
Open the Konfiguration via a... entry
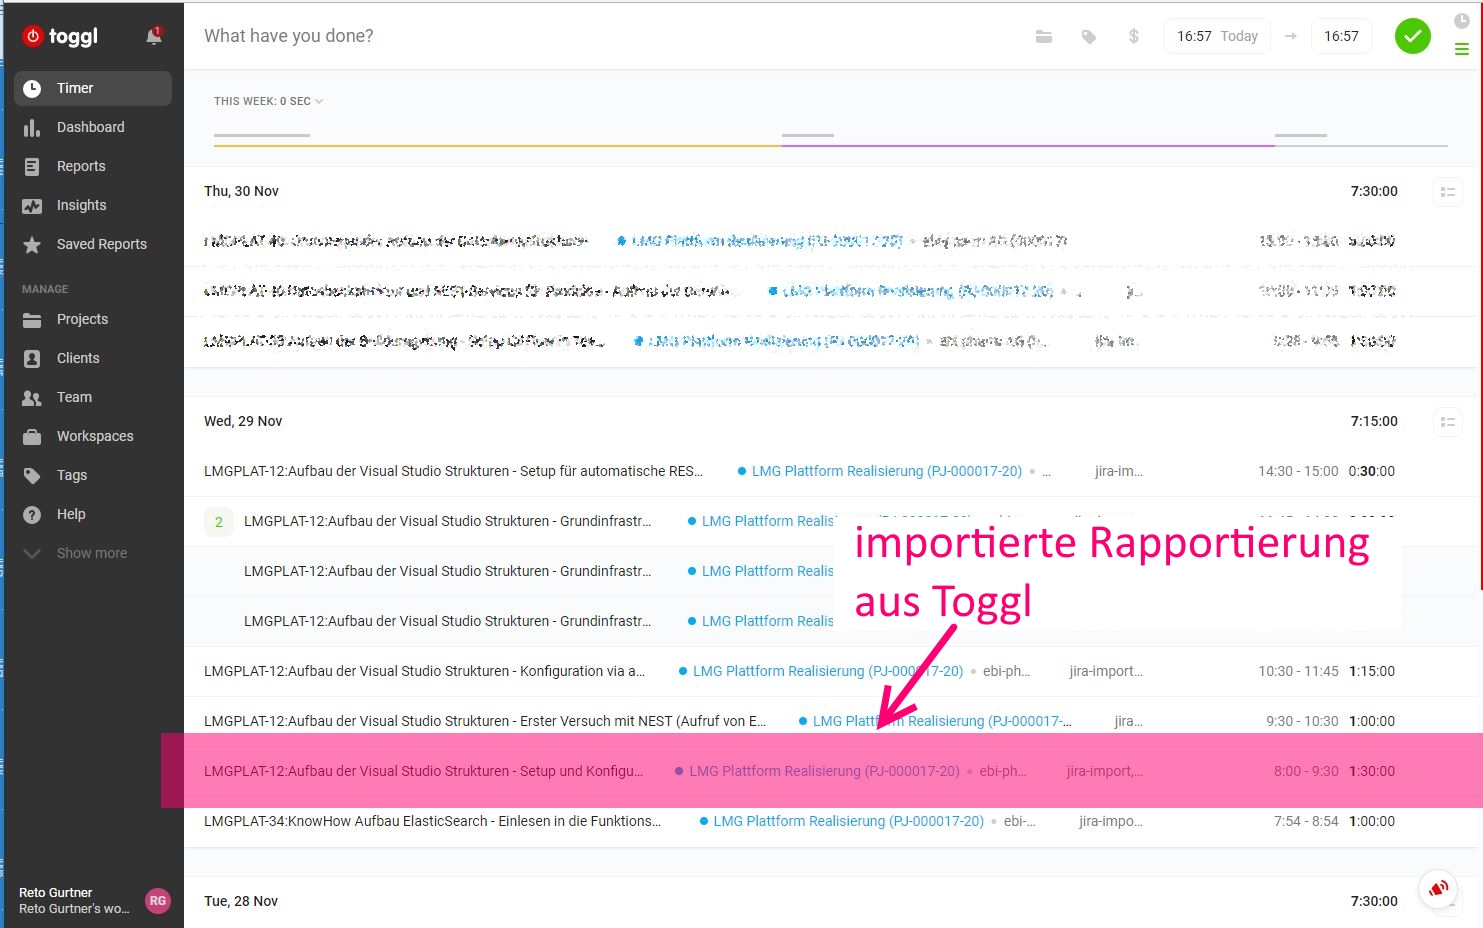425,671
